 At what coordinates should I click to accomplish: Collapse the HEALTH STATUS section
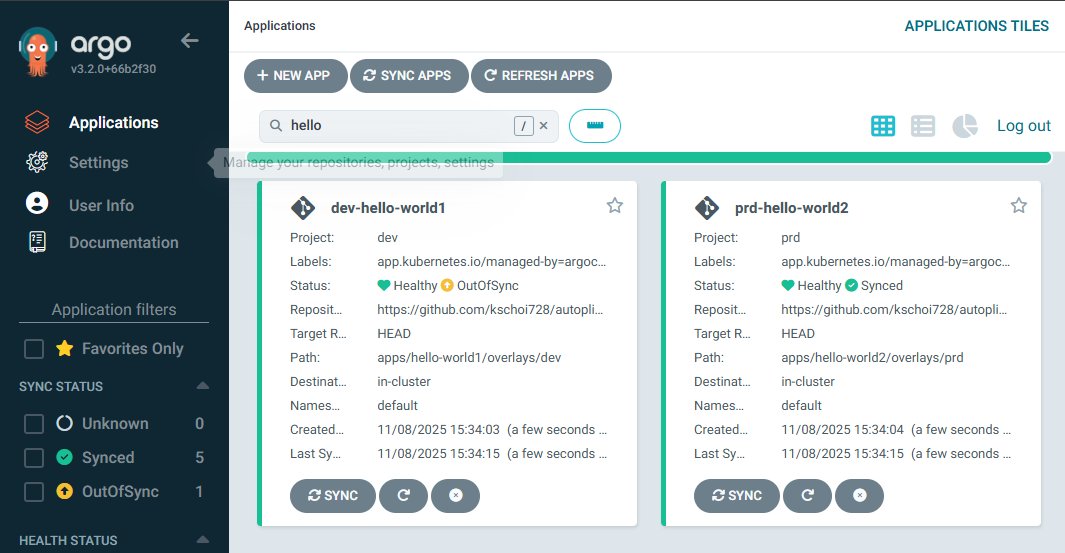[202, 540]
